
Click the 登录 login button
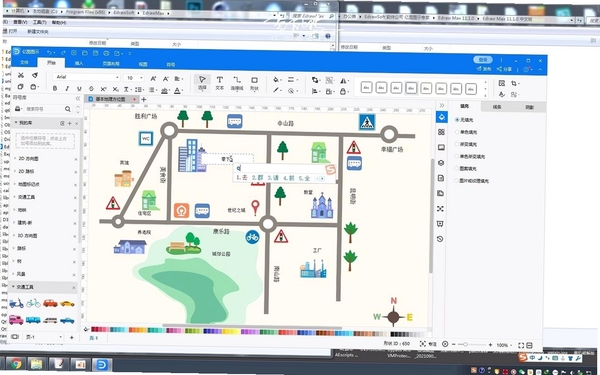pos(483,60)
